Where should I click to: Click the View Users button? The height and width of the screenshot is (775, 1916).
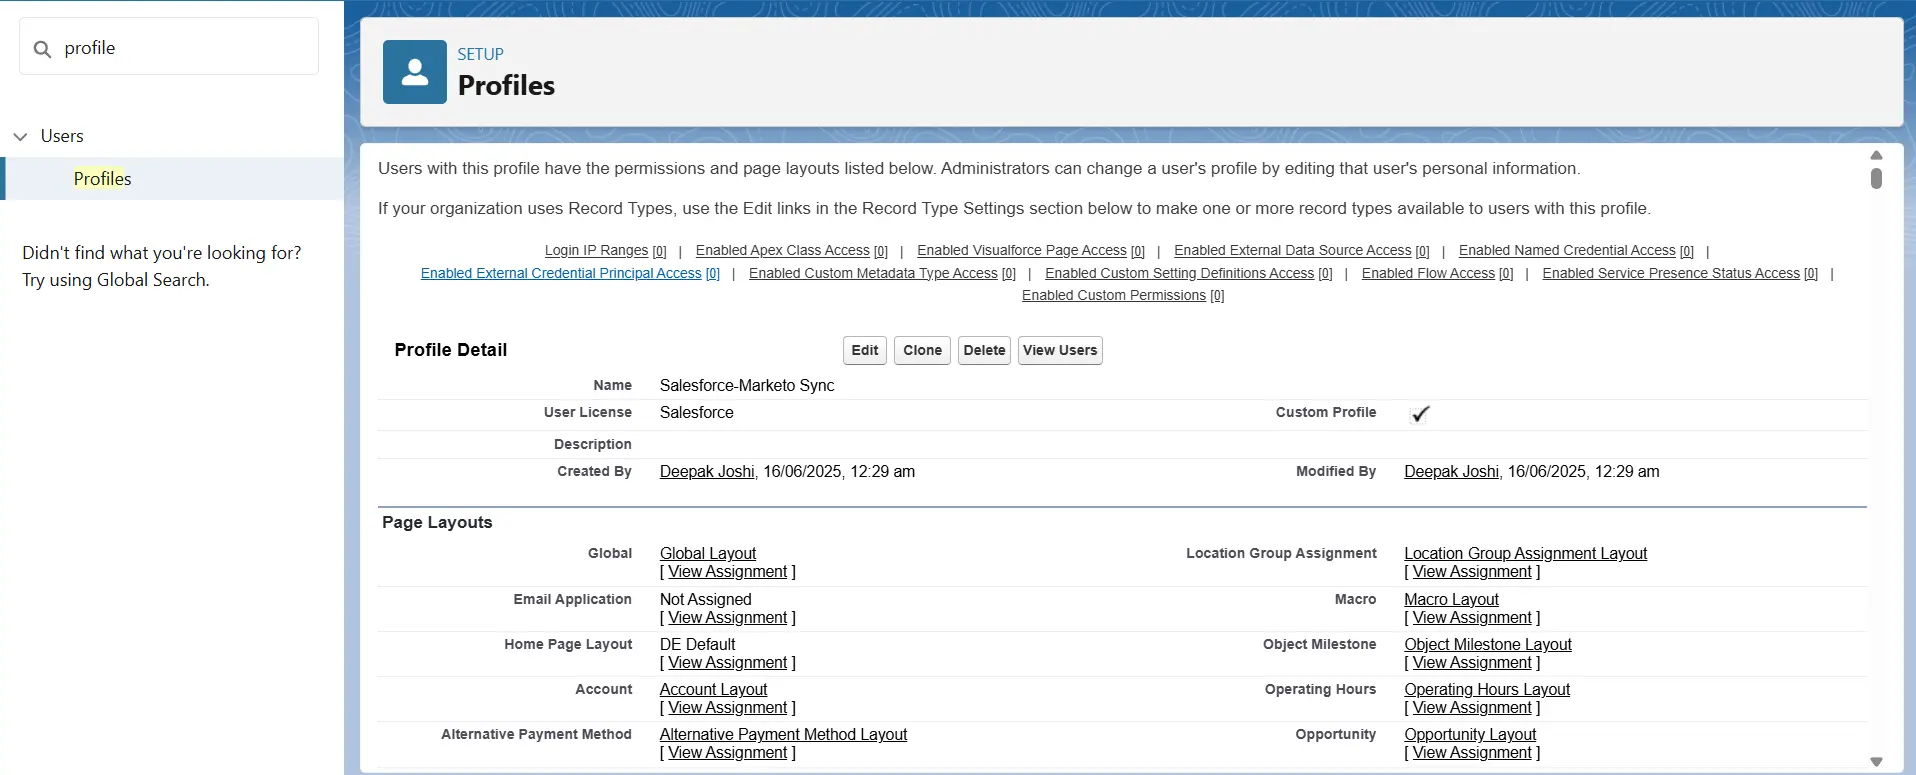pyautogui.click(x=1059, y=351)
